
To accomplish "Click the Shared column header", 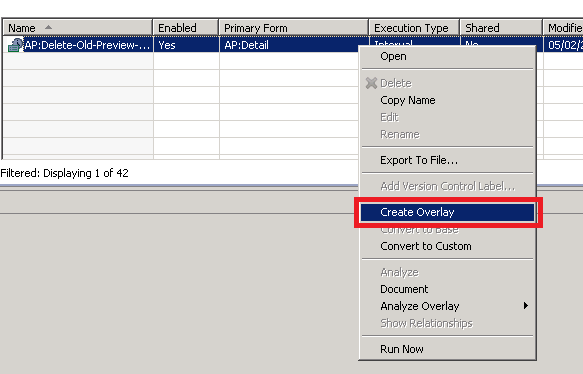I will pos(501,28).
